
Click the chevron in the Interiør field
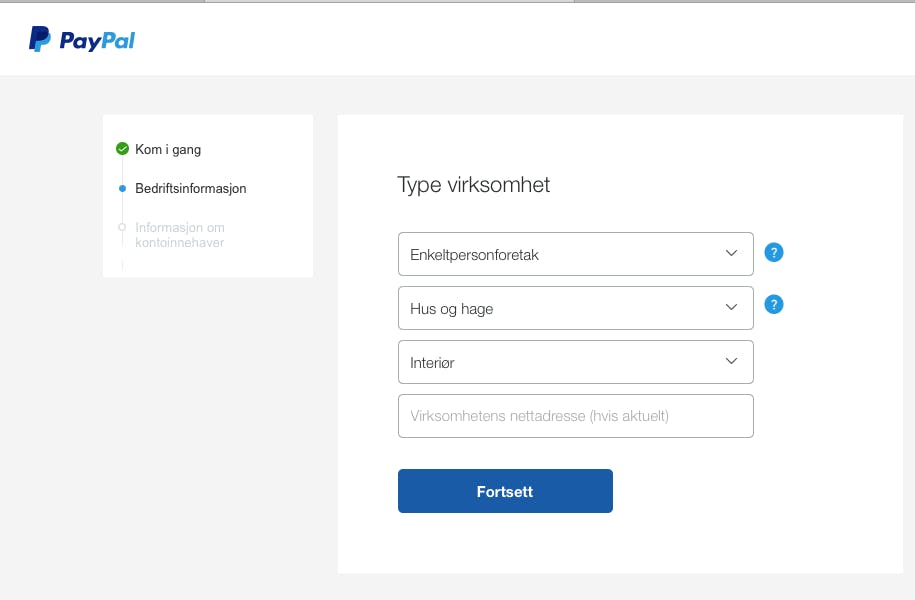[x=731, y=361]
